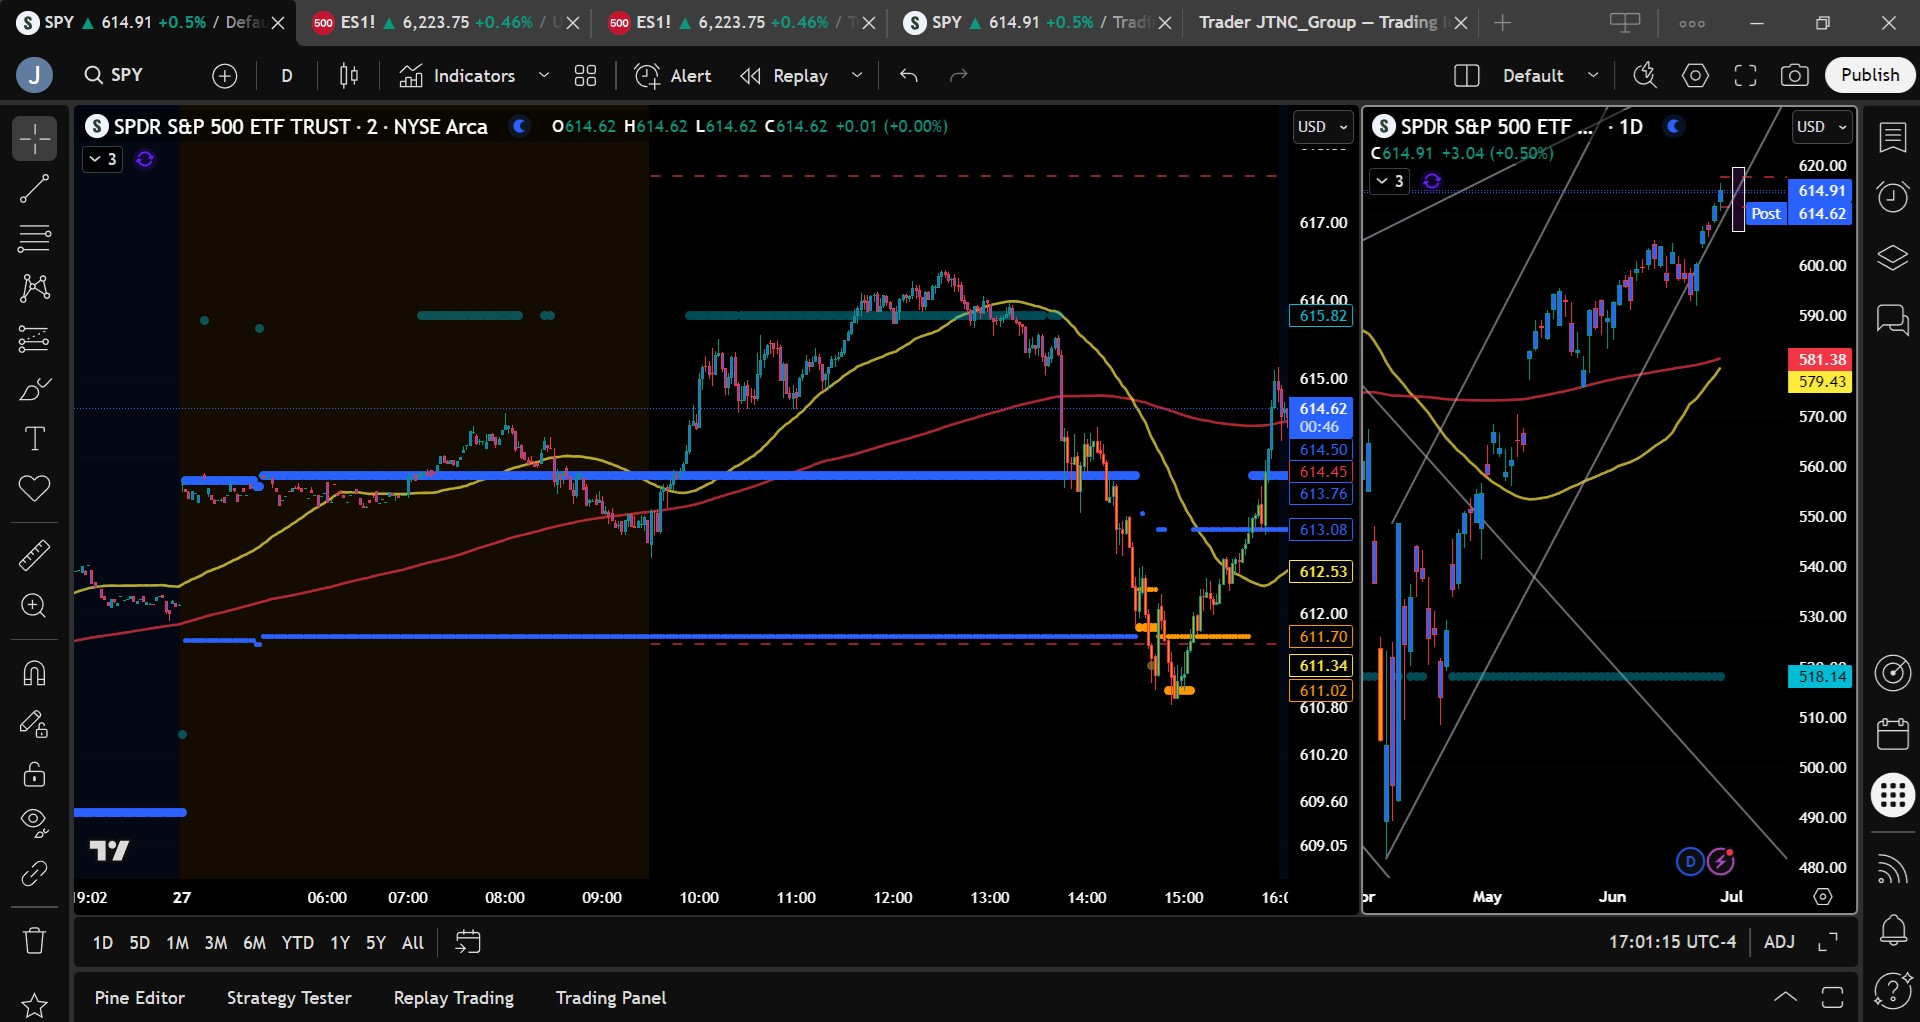The height and width of the screenshot is (1022, 1920).
Task: Take a chart snapshot
Action: click(x=1795, y=75)
